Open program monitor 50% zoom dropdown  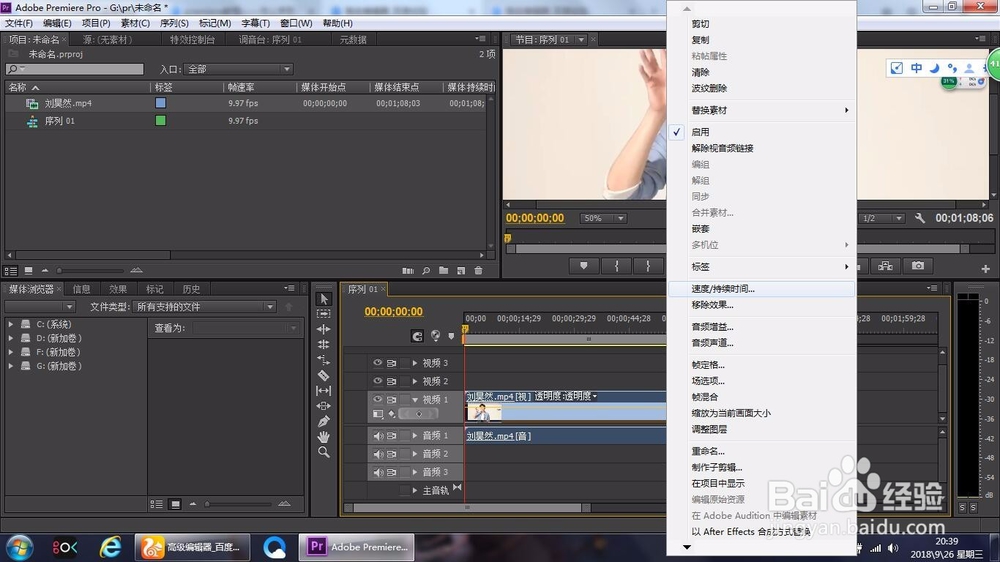coord(603,218)
